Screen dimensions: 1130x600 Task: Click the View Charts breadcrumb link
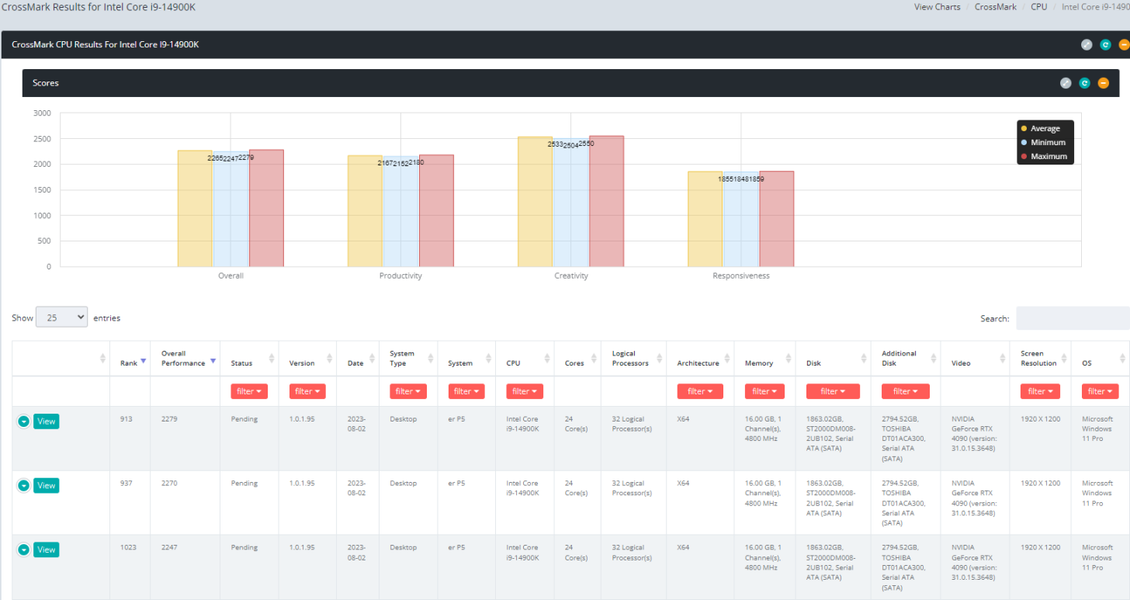(937, 6)
